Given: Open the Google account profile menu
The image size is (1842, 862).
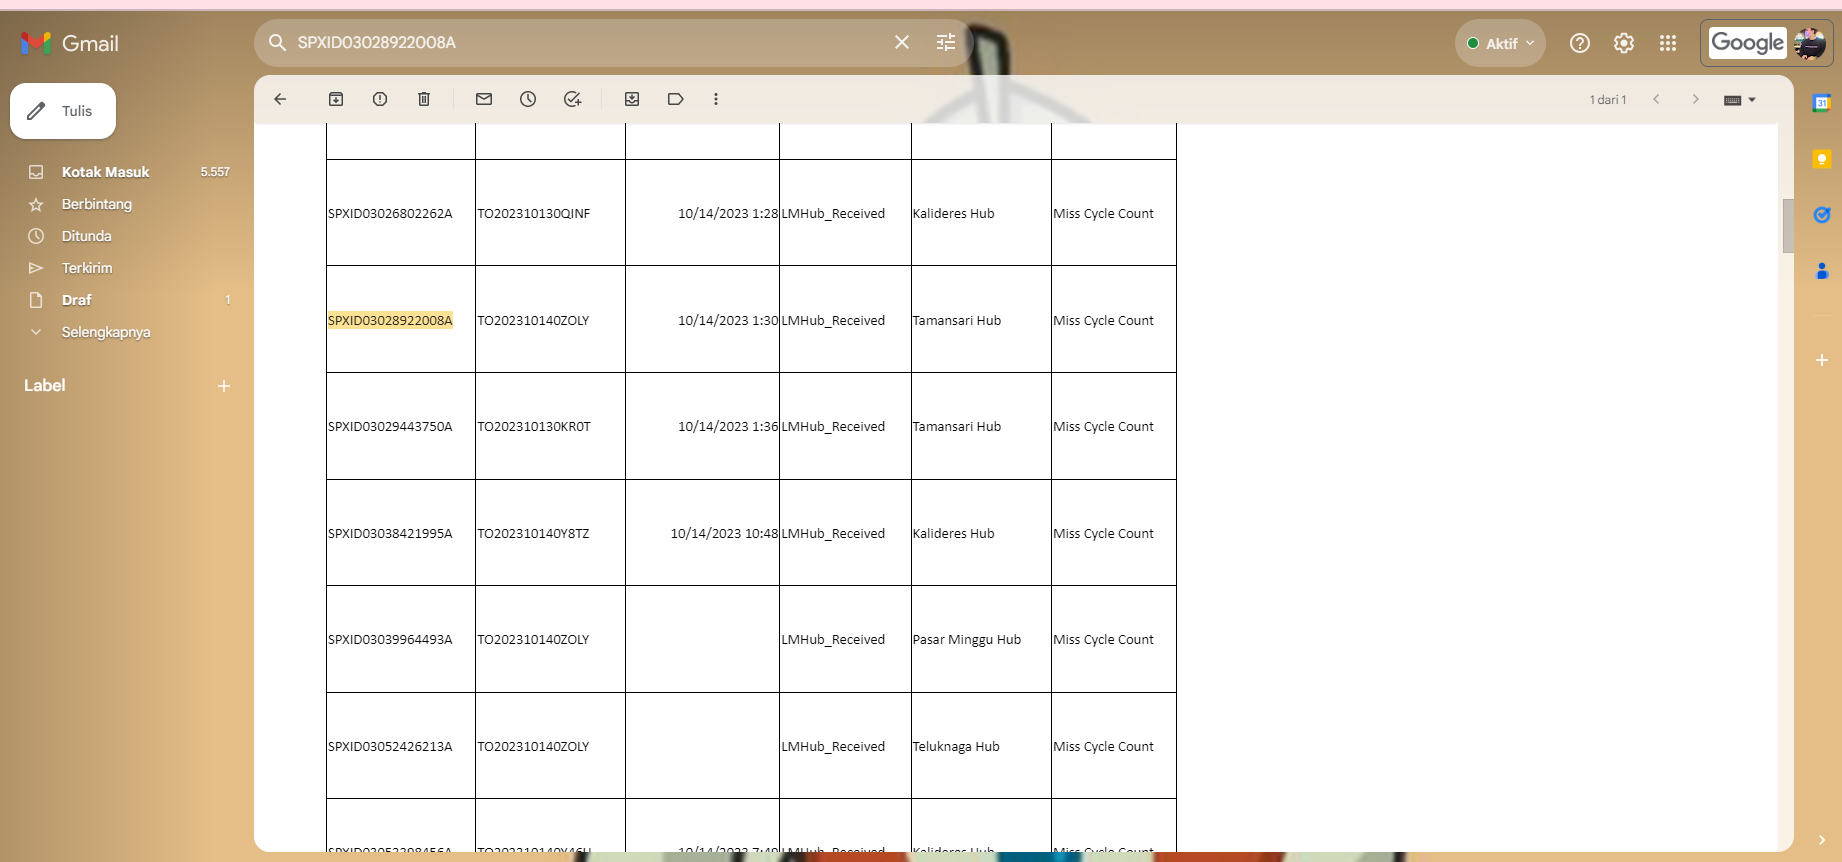Looking at the screenshot, I should click(x=1810, y=43).
